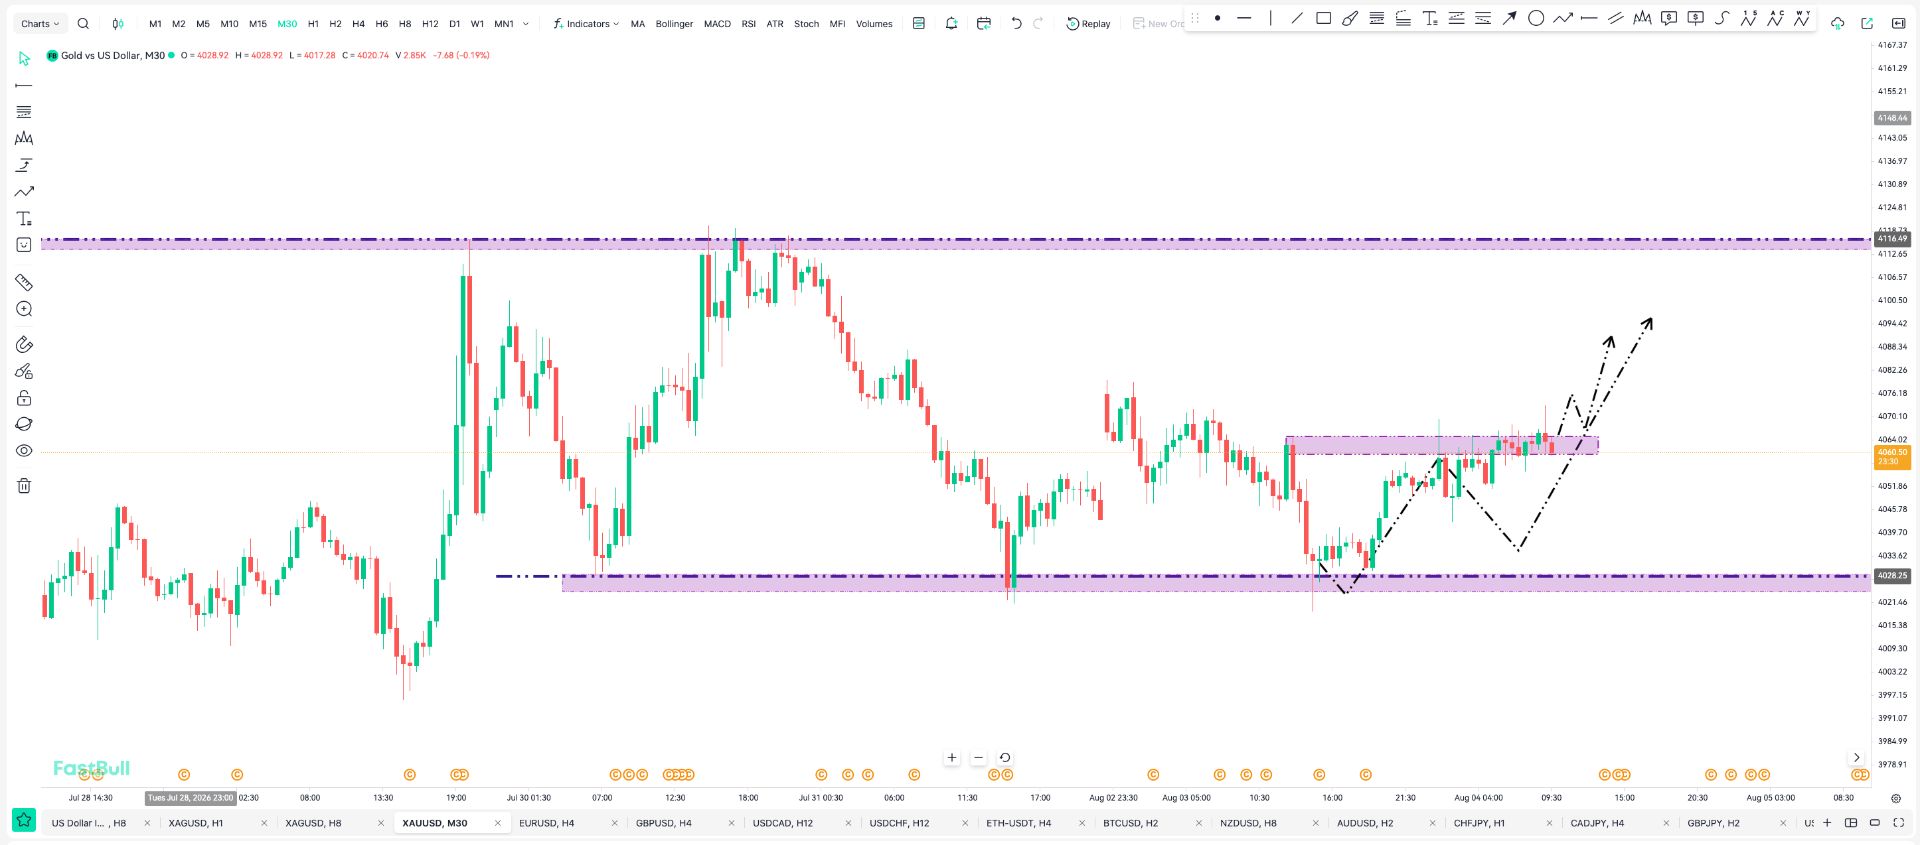Reset chart view with circular arrow
The image size is (1920, 845).
[x=1005, y=758]
